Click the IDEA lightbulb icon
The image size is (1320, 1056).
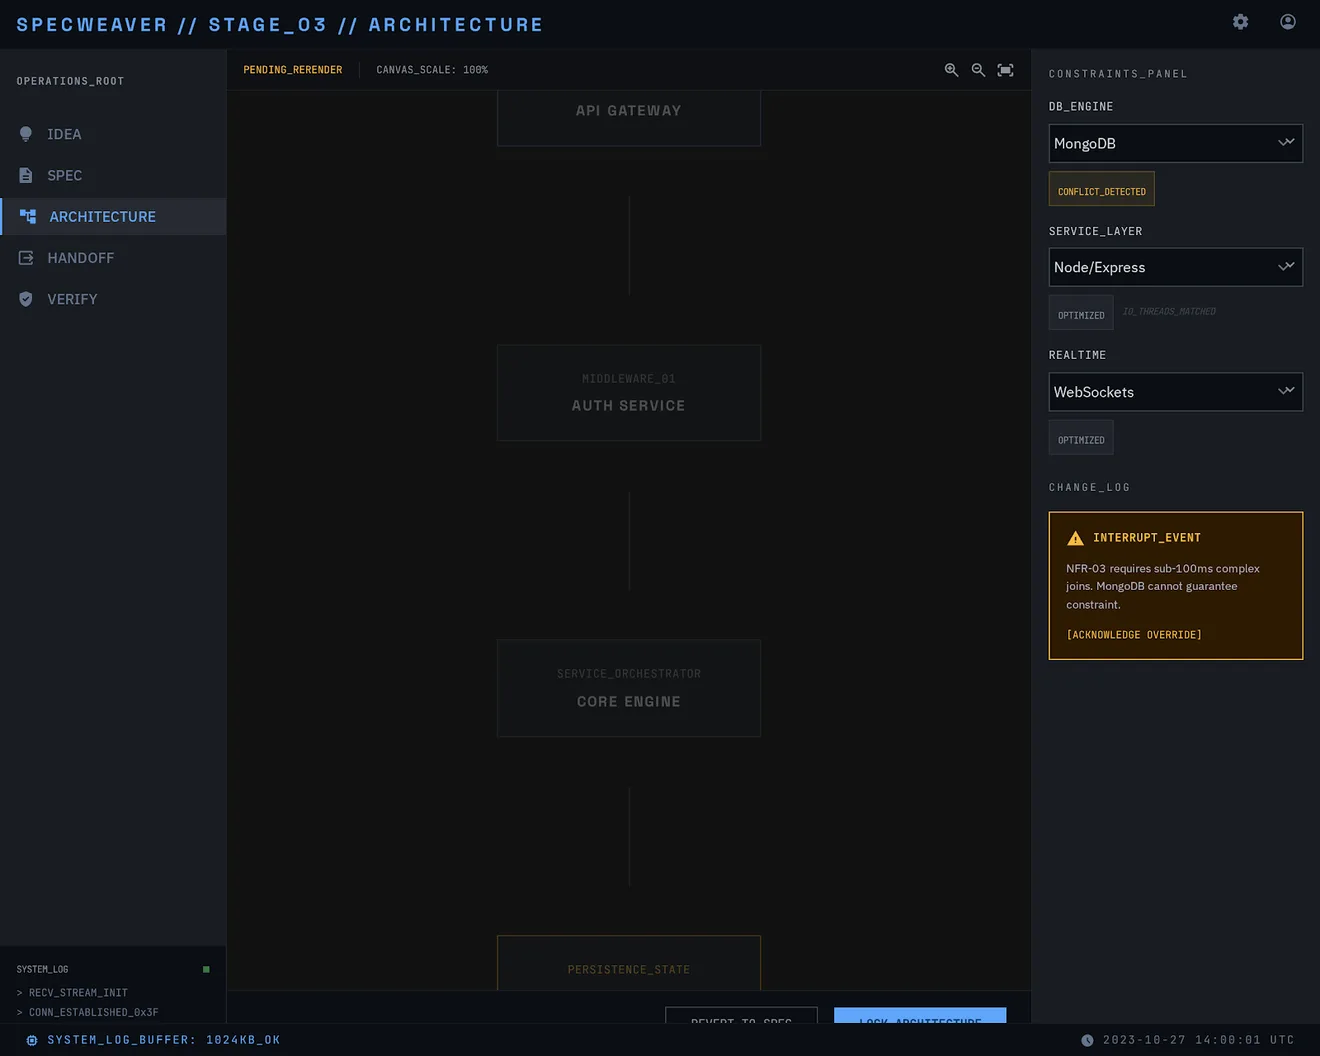point(26,134)
